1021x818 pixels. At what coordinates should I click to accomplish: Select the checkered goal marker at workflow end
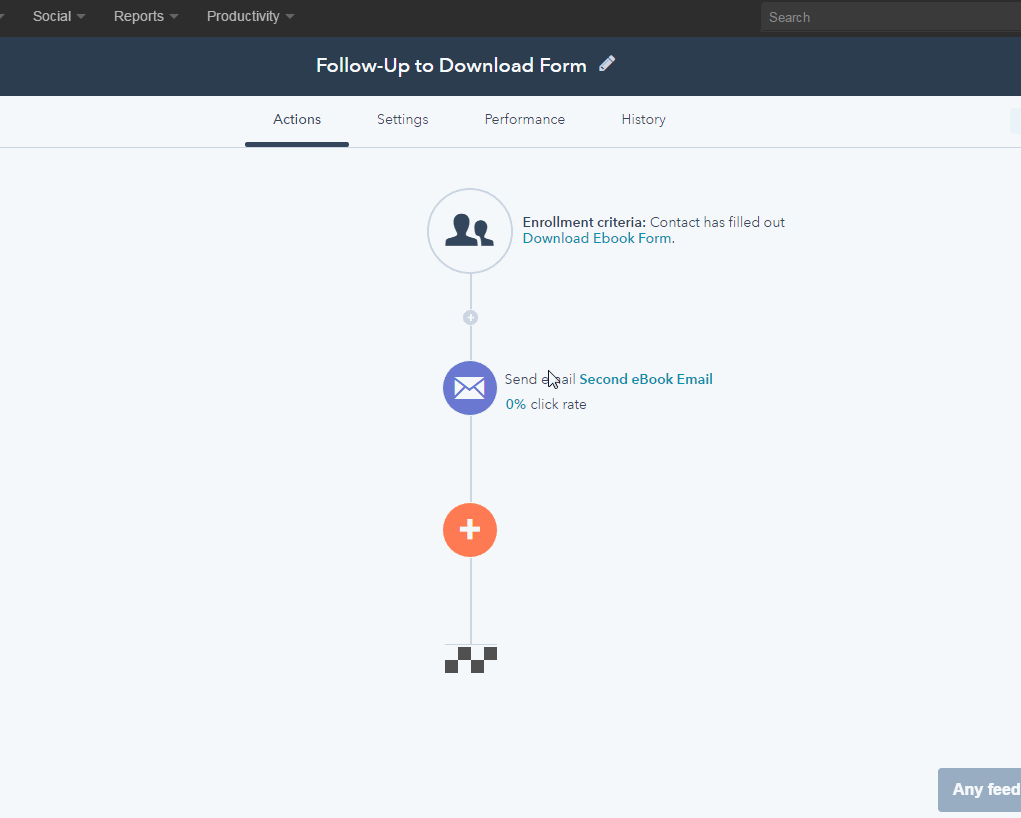(470, 659)
